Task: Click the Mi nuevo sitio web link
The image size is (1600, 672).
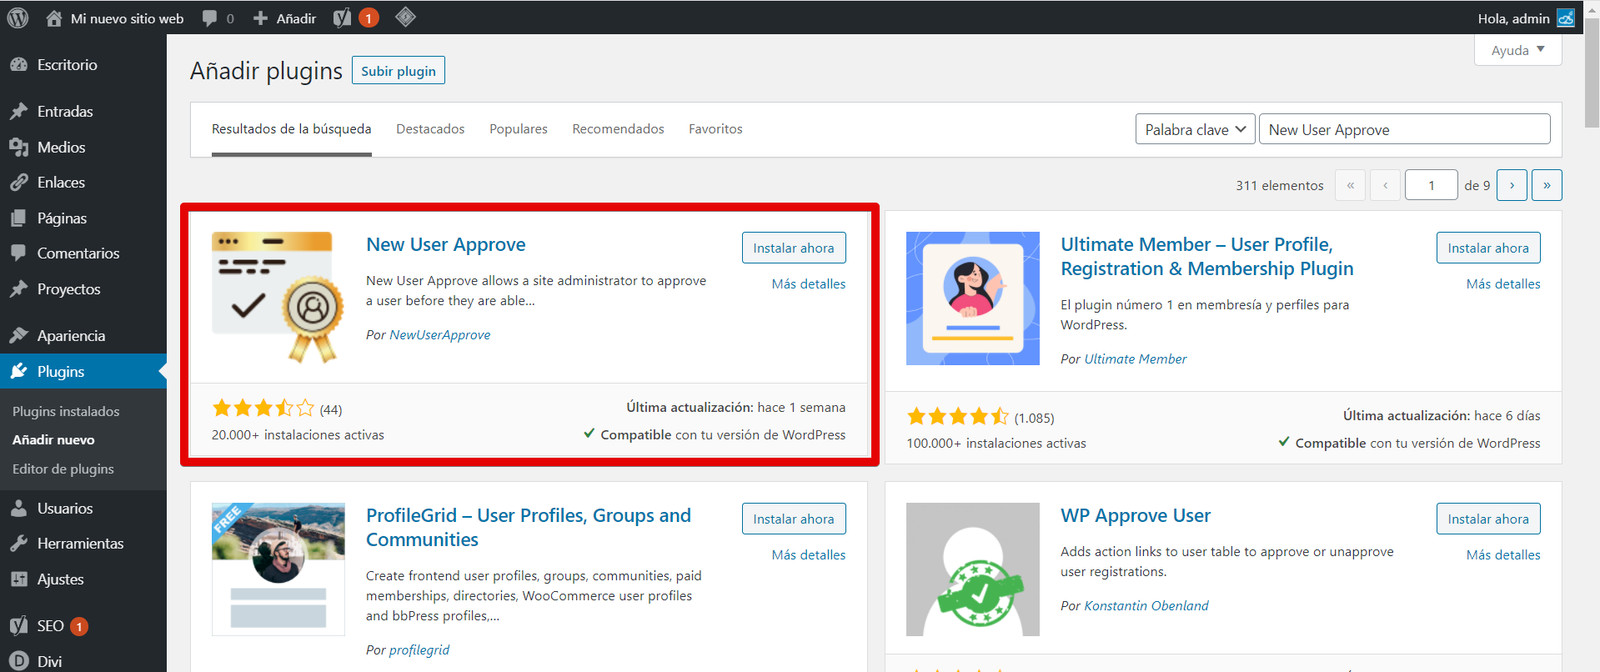Action: coord(127,18)
